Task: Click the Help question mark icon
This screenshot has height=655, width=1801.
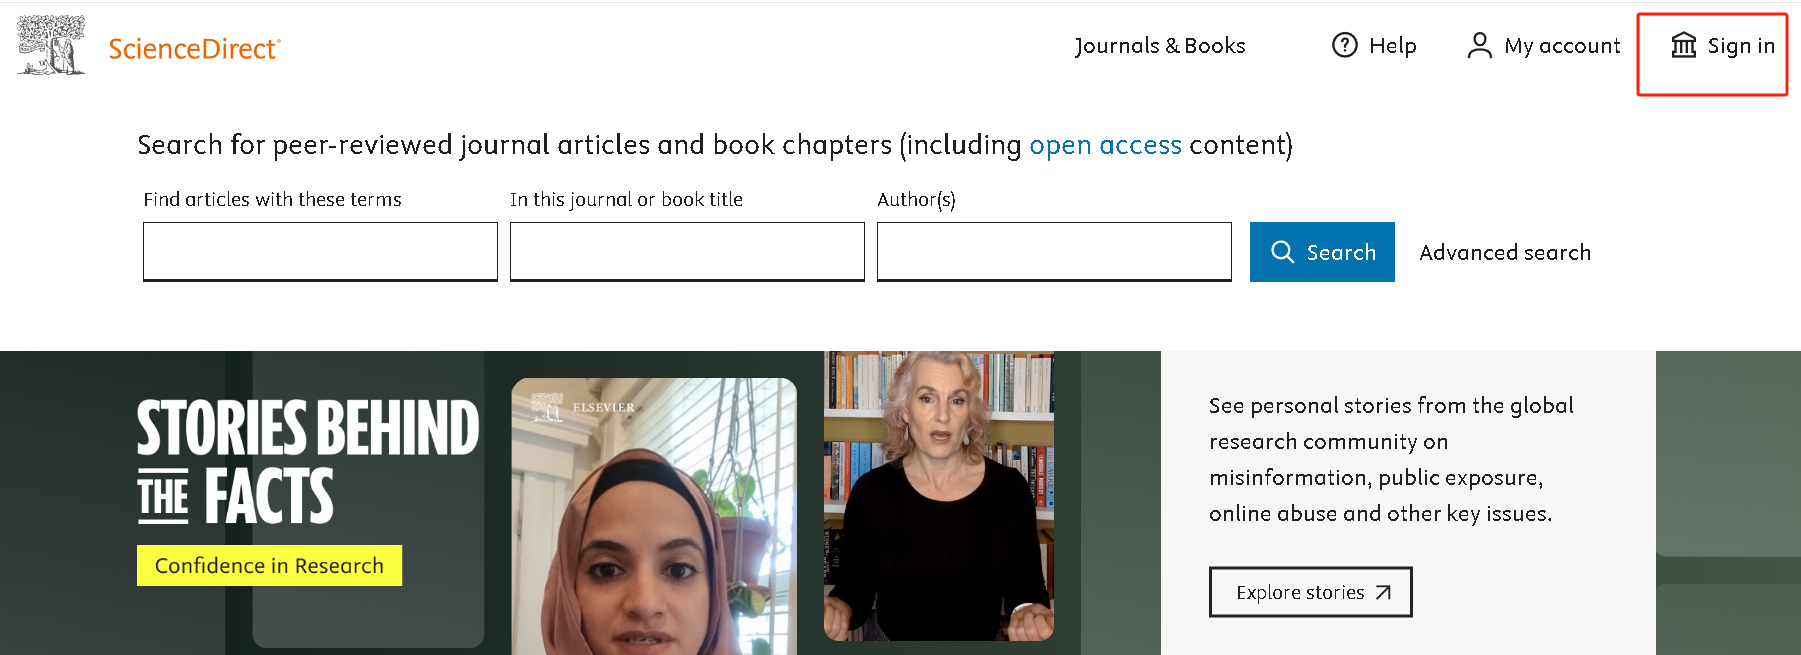Action: [1345, 45]
